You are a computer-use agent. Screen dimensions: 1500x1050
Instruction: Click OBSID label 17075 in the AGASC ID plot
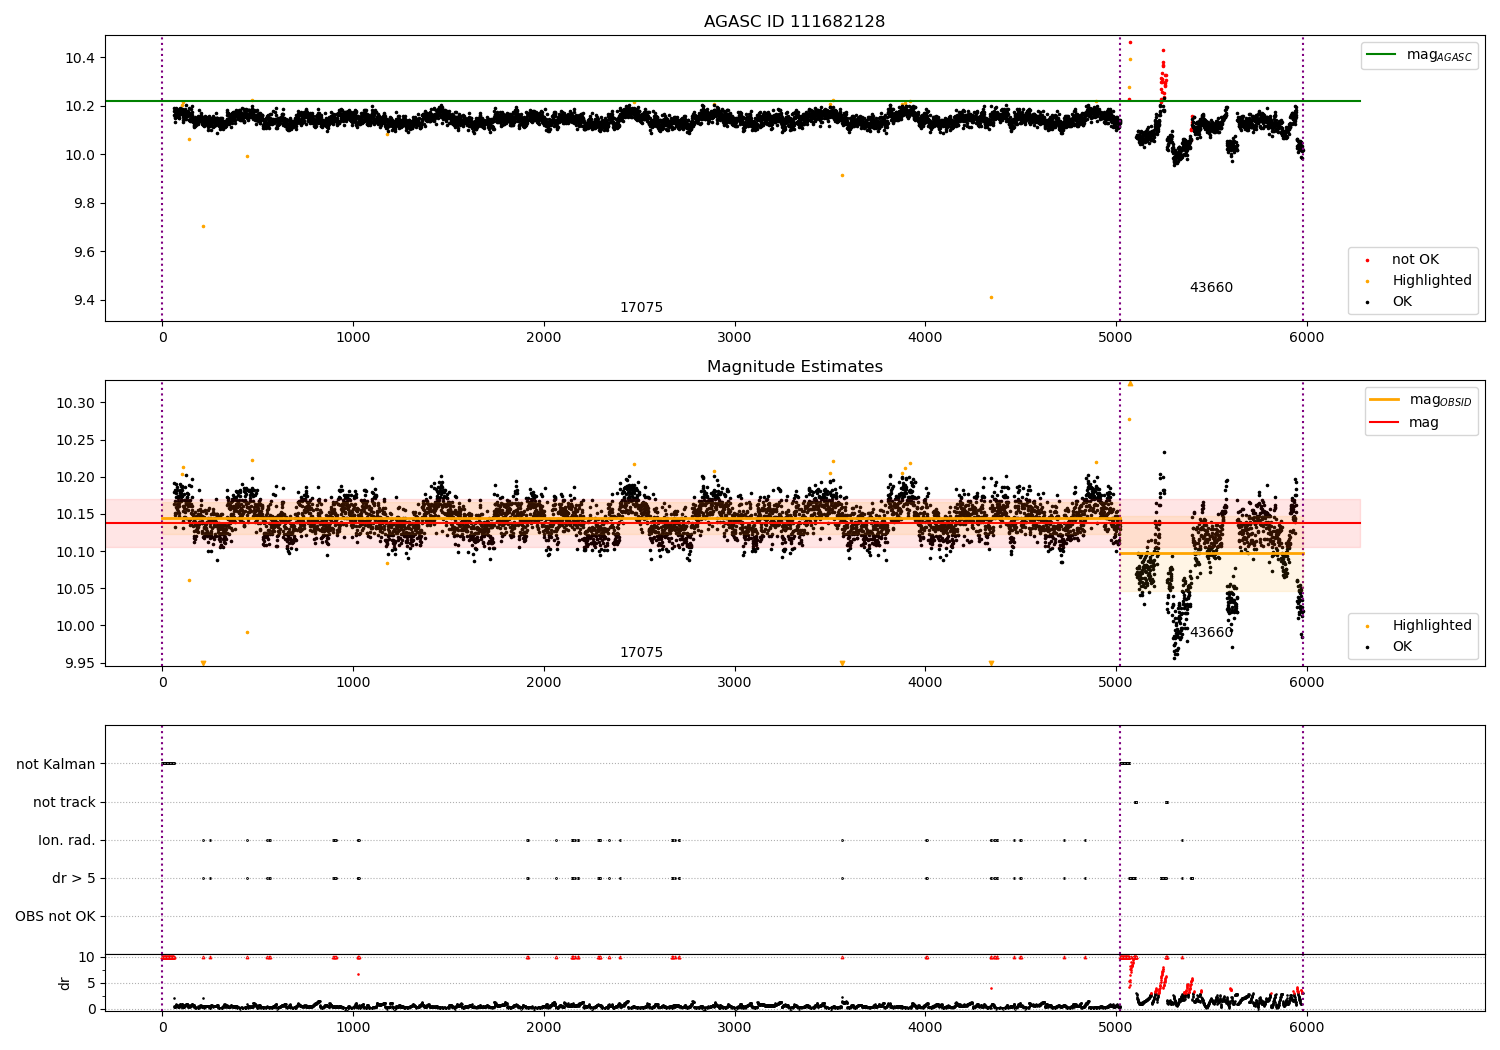coord(641,308)
